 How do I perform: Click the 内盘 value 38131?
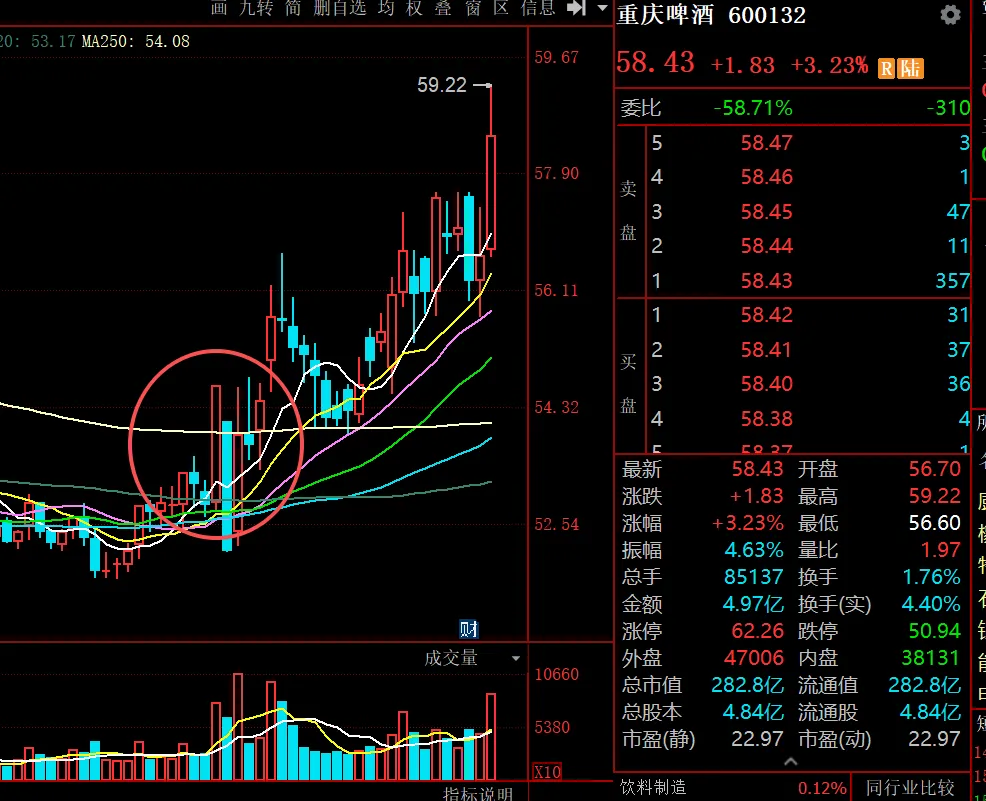931,658
